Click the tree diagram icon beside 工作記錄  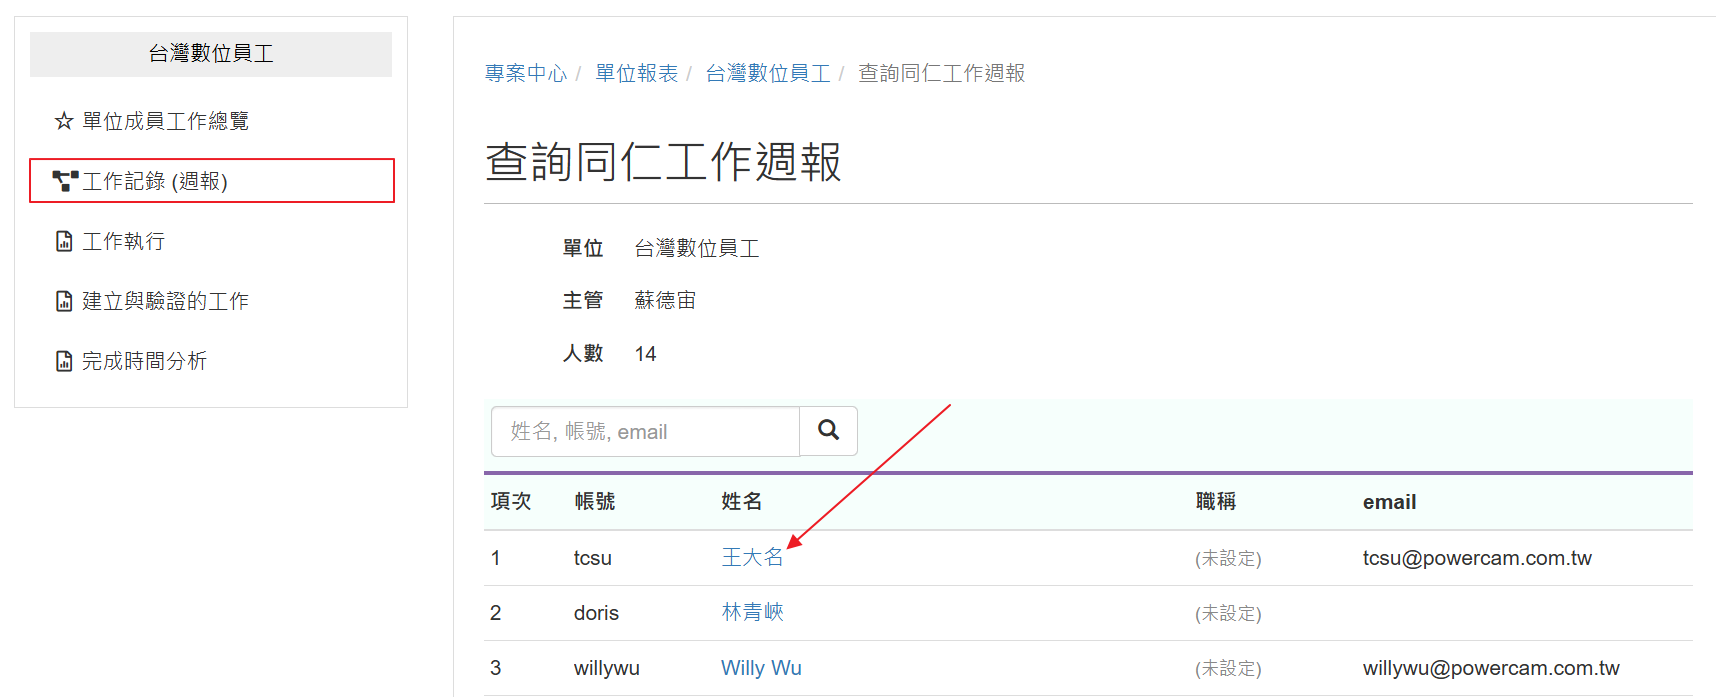point(65,181)
